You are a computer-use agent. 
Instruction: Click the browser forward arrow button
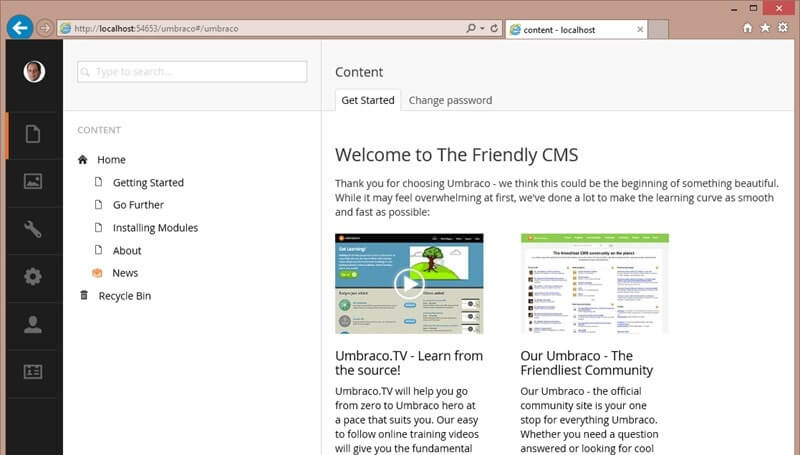click(x=45, y=28)
